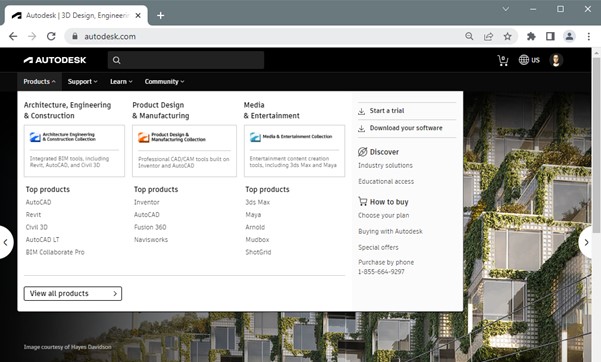601x362 pixels.
Task: Go to next carousel slide
Action: (x=586, y=242)
